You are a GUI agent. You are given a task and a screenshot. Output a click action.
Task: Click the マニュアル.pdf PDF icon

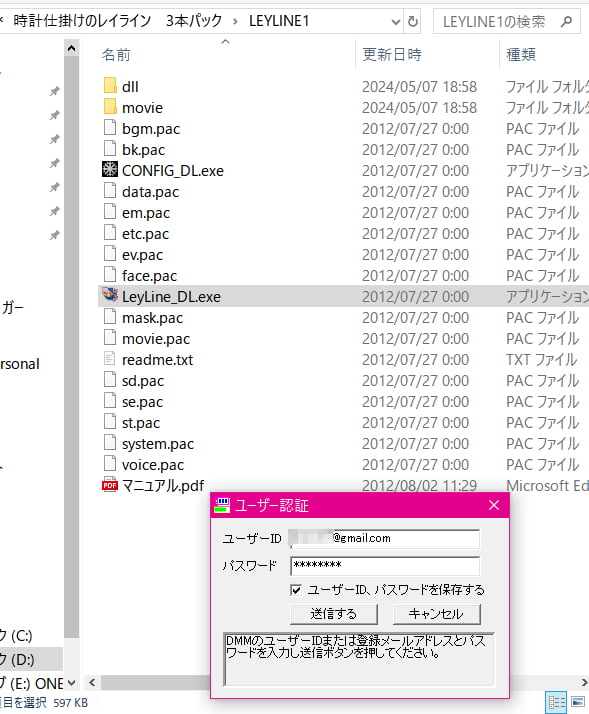coord(110,485)
